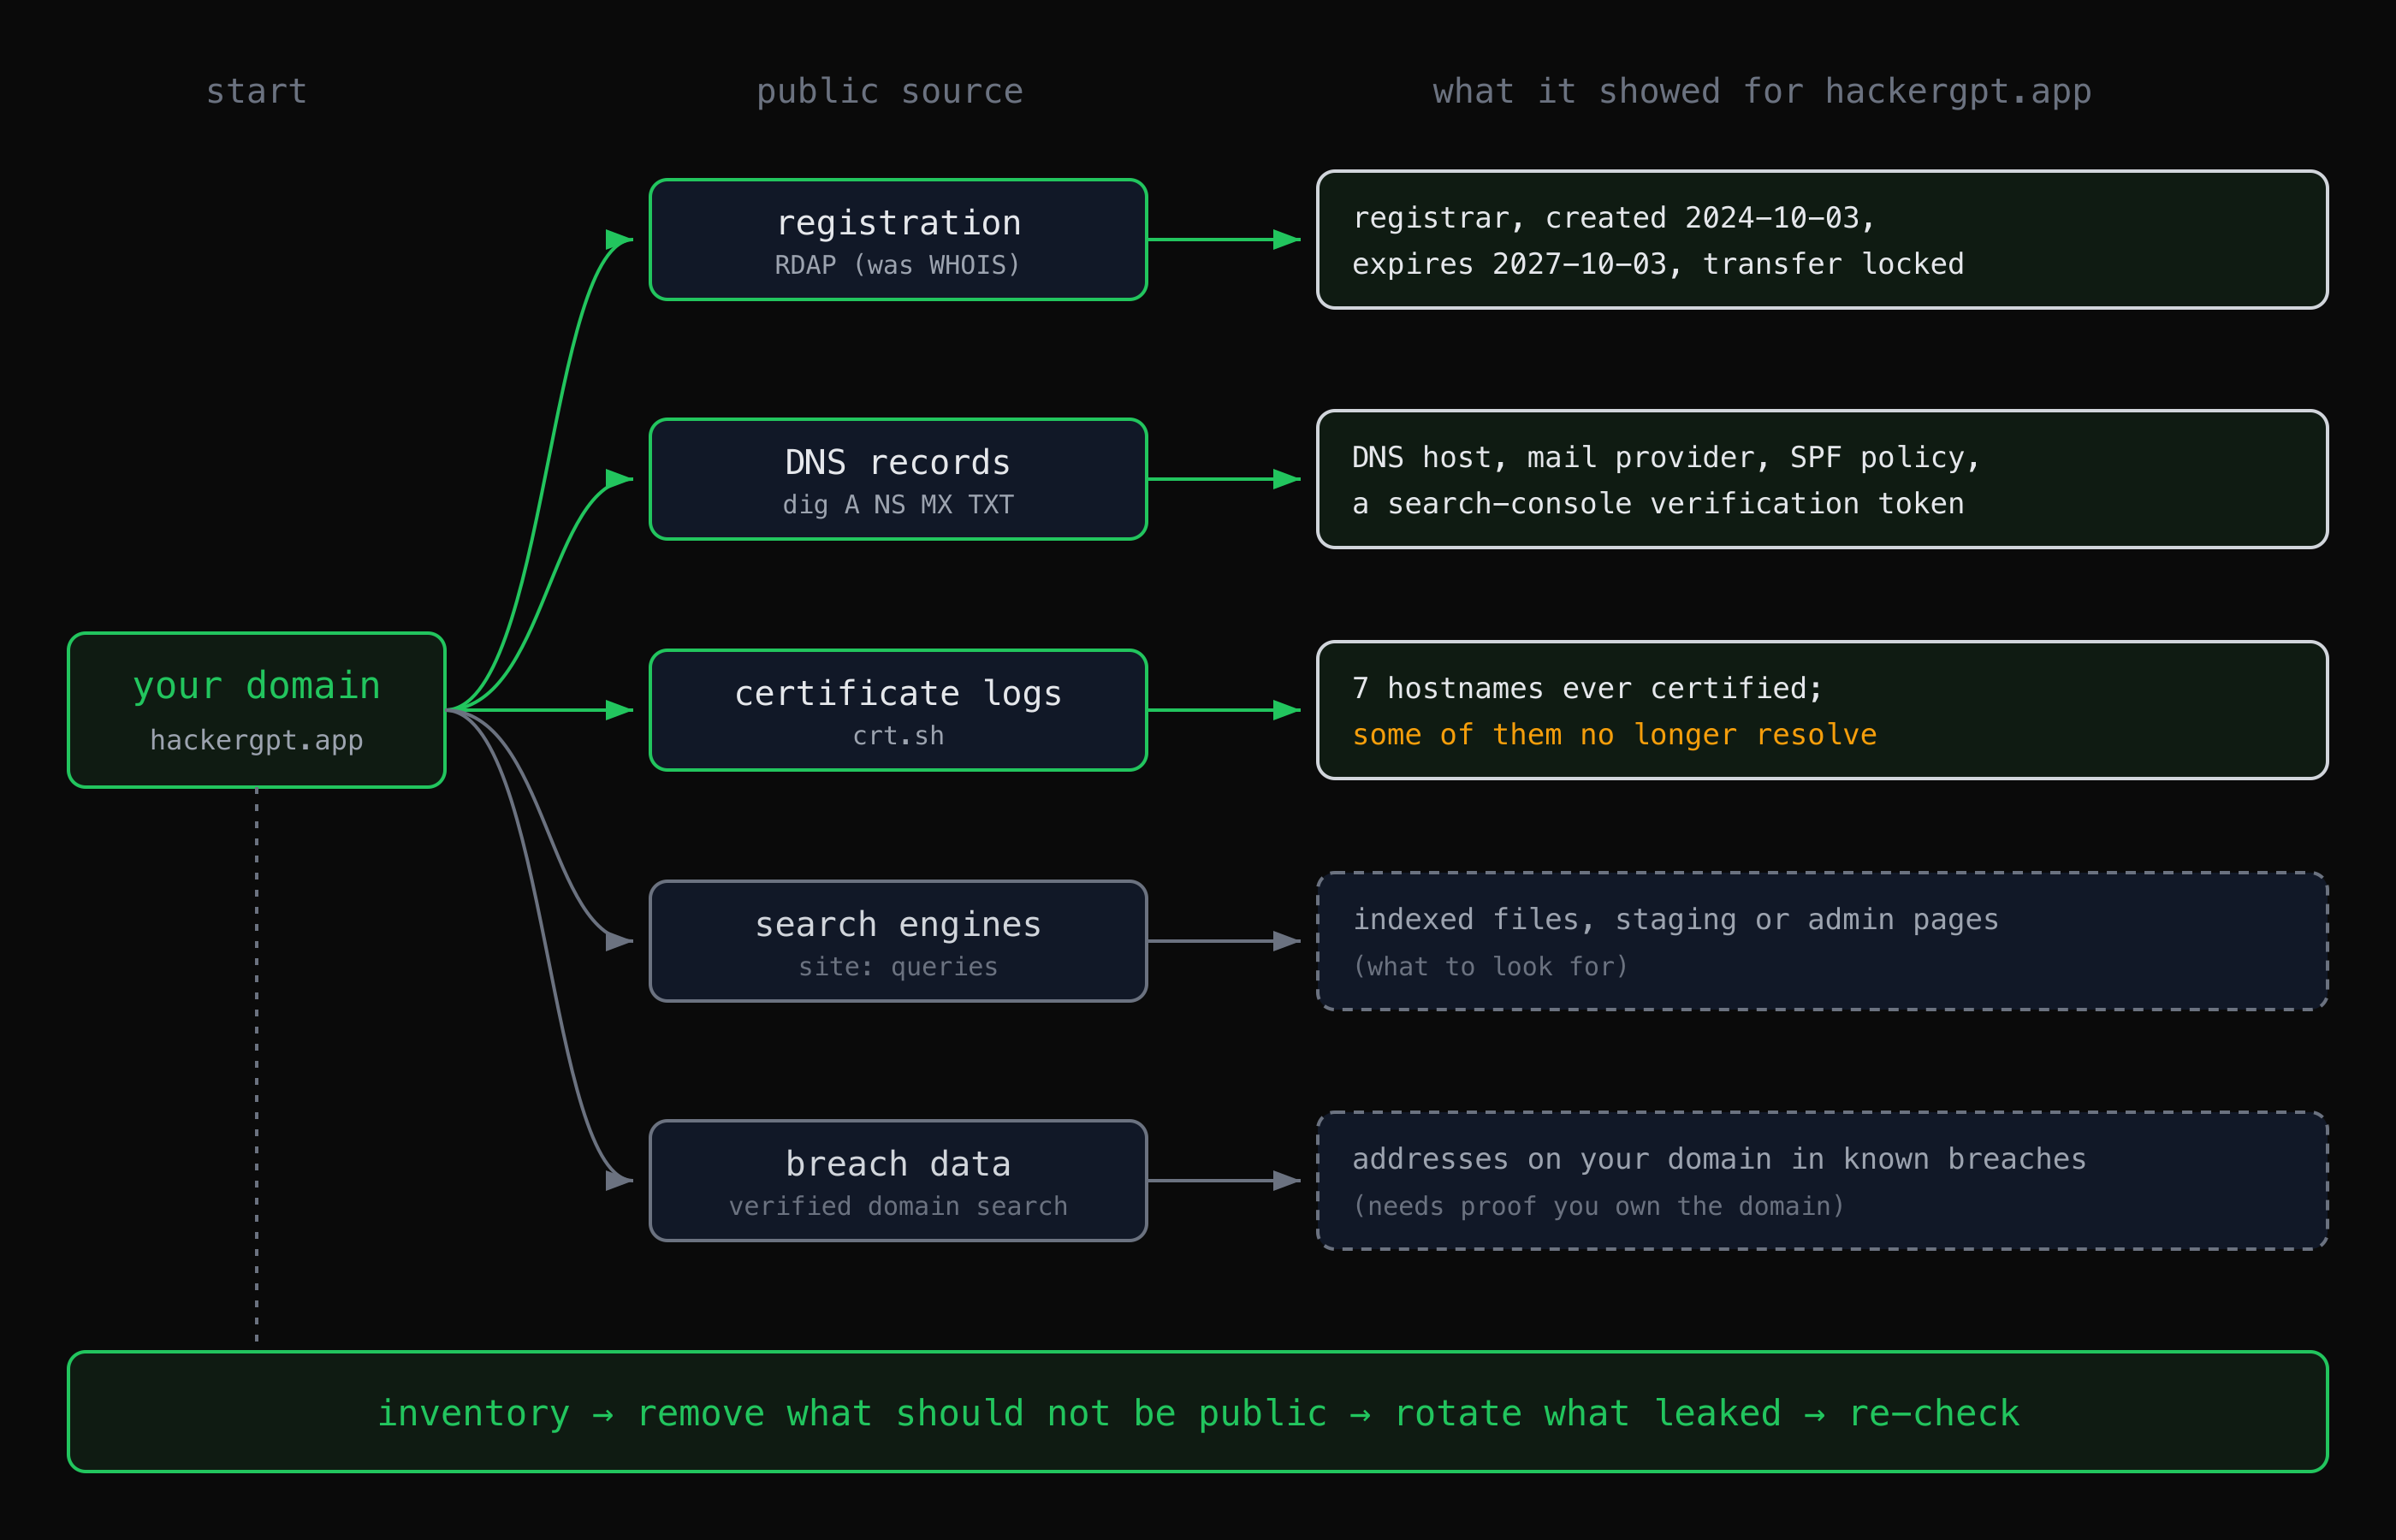Click 'some of them no longer resolve' text
Screen dimensions: 2396x1540
click(x=1614, y=735)
